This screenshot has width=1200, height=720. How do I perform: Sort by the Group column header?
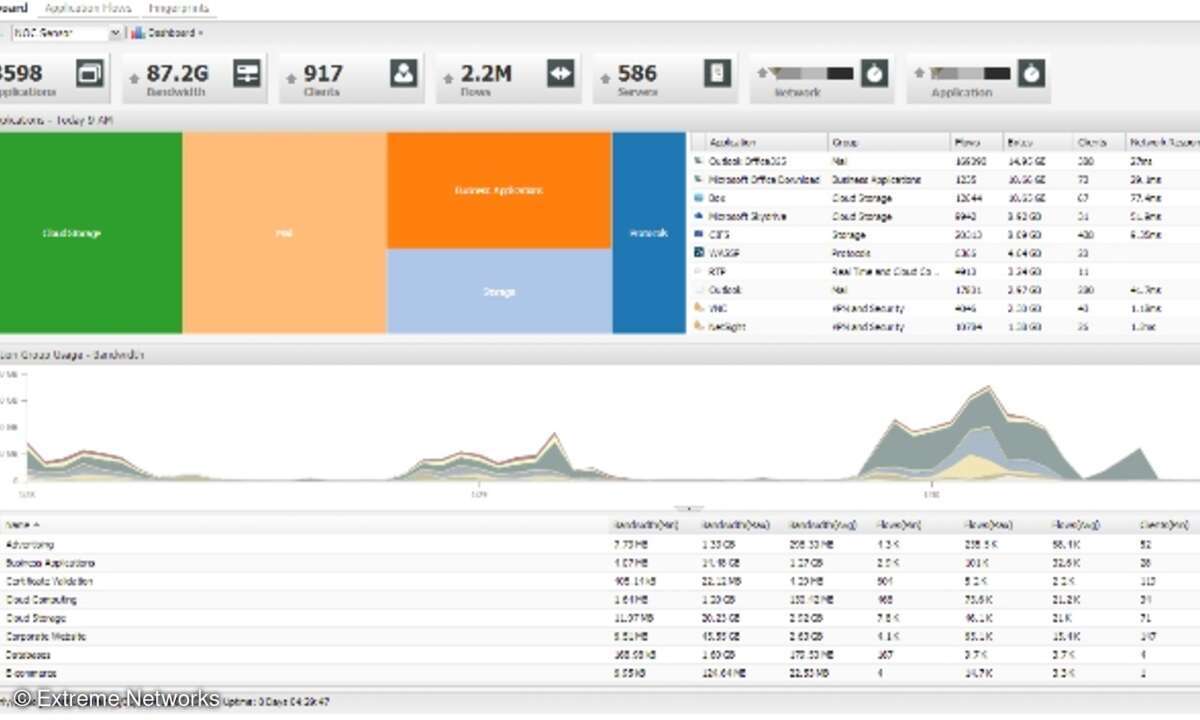(889, 143)
